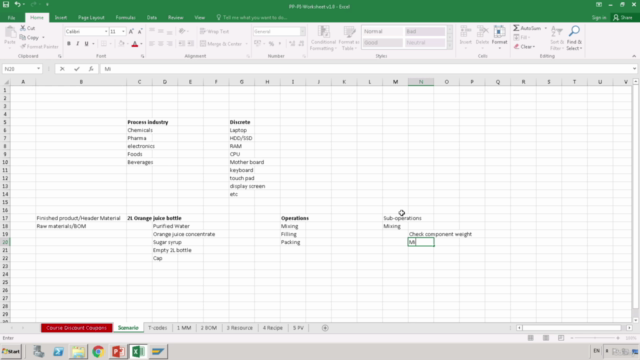Switch to the Formulas tab
The image size is (640, 360).
[125, 18]
